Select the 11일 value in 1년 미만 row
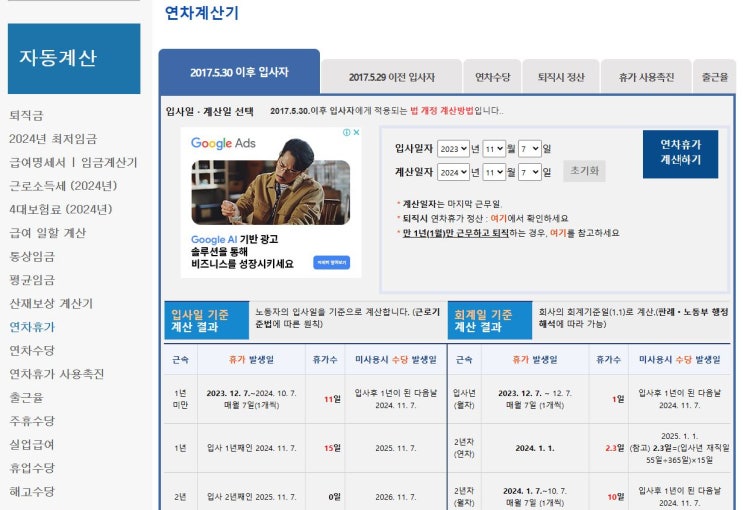 point(332,399)
